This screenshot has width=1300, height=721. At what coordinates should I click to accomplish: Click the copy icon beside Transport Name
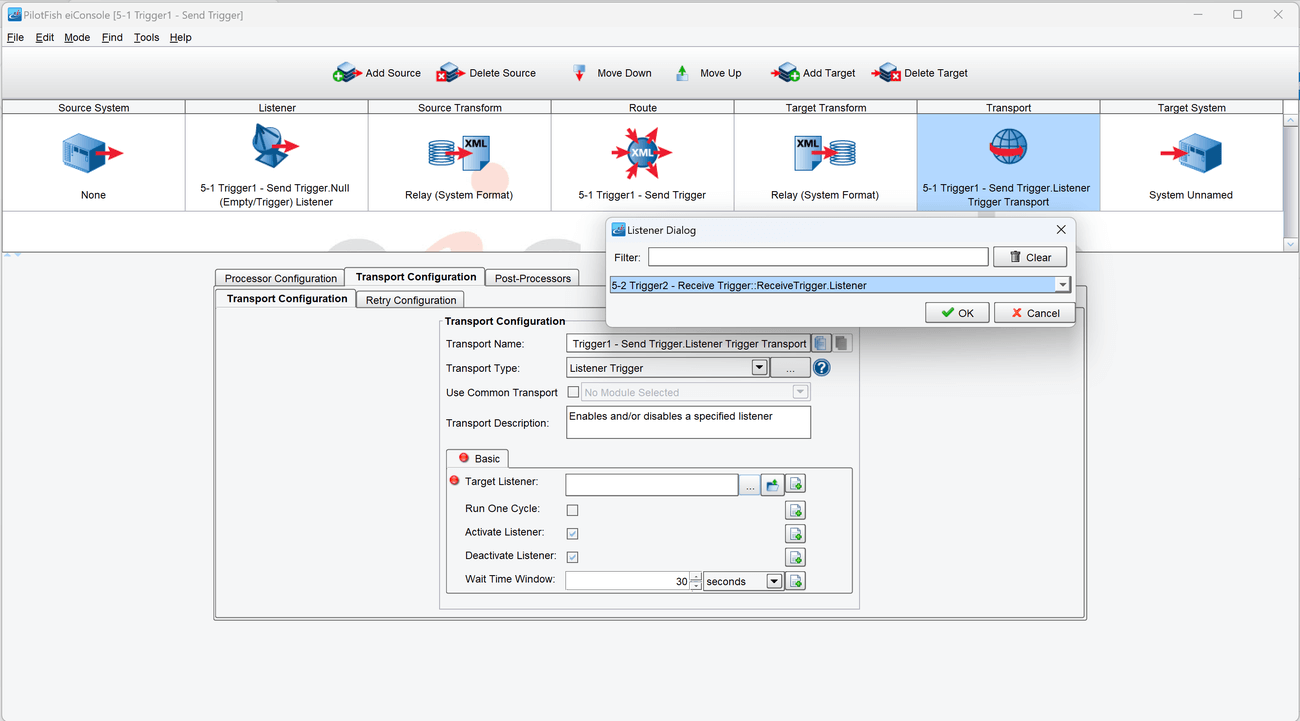click(x=821, y=343)
